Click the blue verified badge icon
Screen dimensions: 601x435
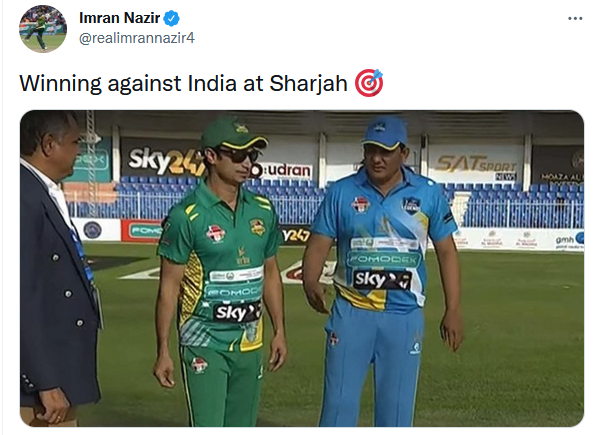172,18
